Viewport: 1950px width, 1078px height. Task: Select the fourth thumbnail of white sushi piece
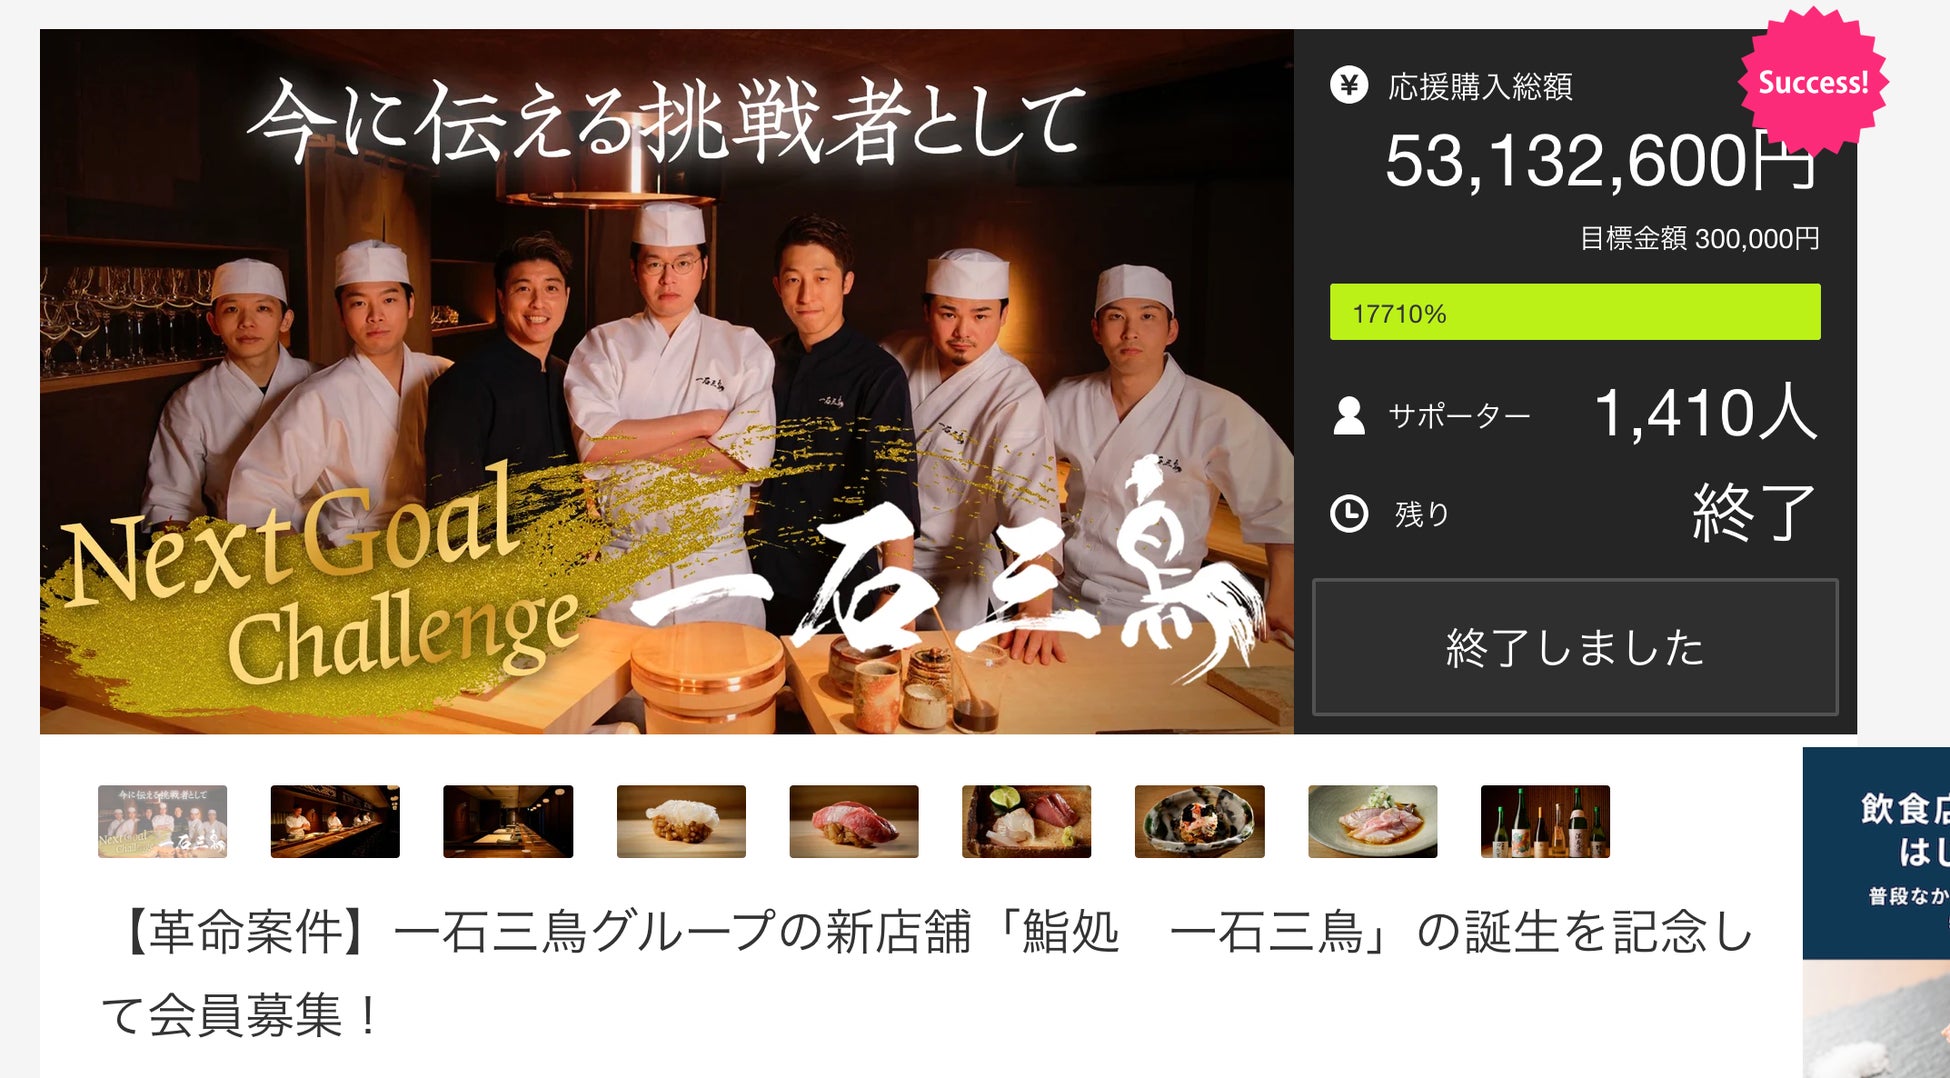[681, 821]
